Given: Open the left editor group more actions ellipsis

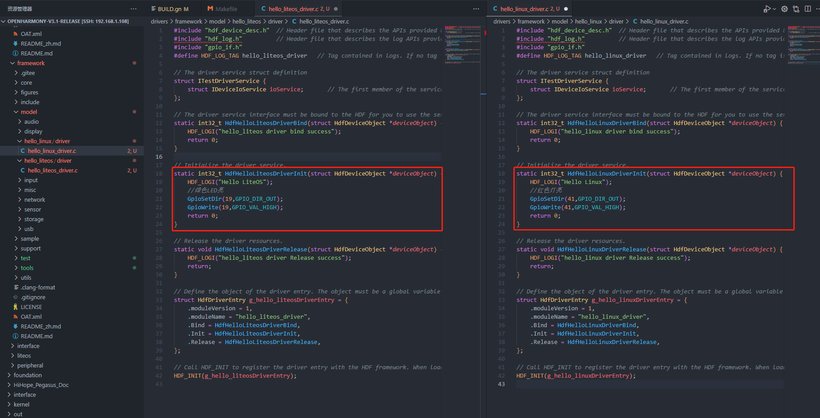Looking at the screenshot, I should [x=475, y=9].
